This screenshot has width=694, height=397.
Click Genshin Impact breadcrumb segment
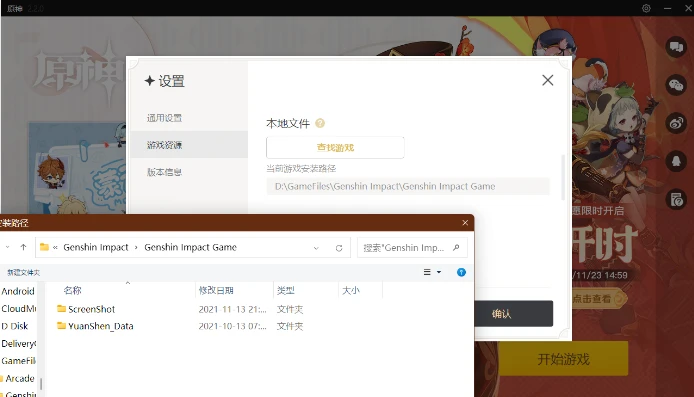click(96, 247)
